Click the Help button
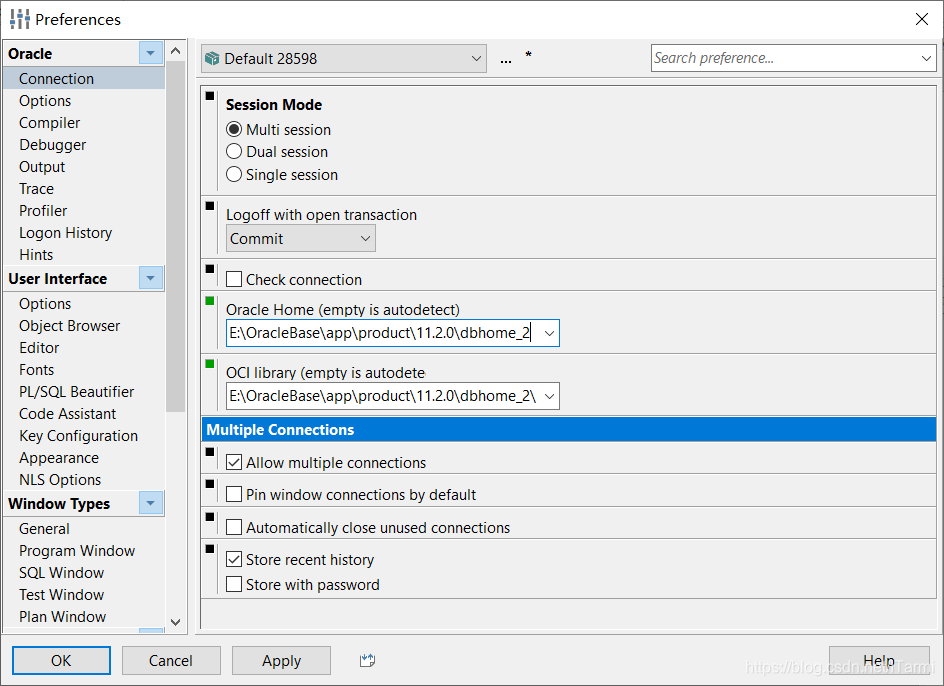The width and height of the screenshot is (944, 686). (x=879, y=661)
